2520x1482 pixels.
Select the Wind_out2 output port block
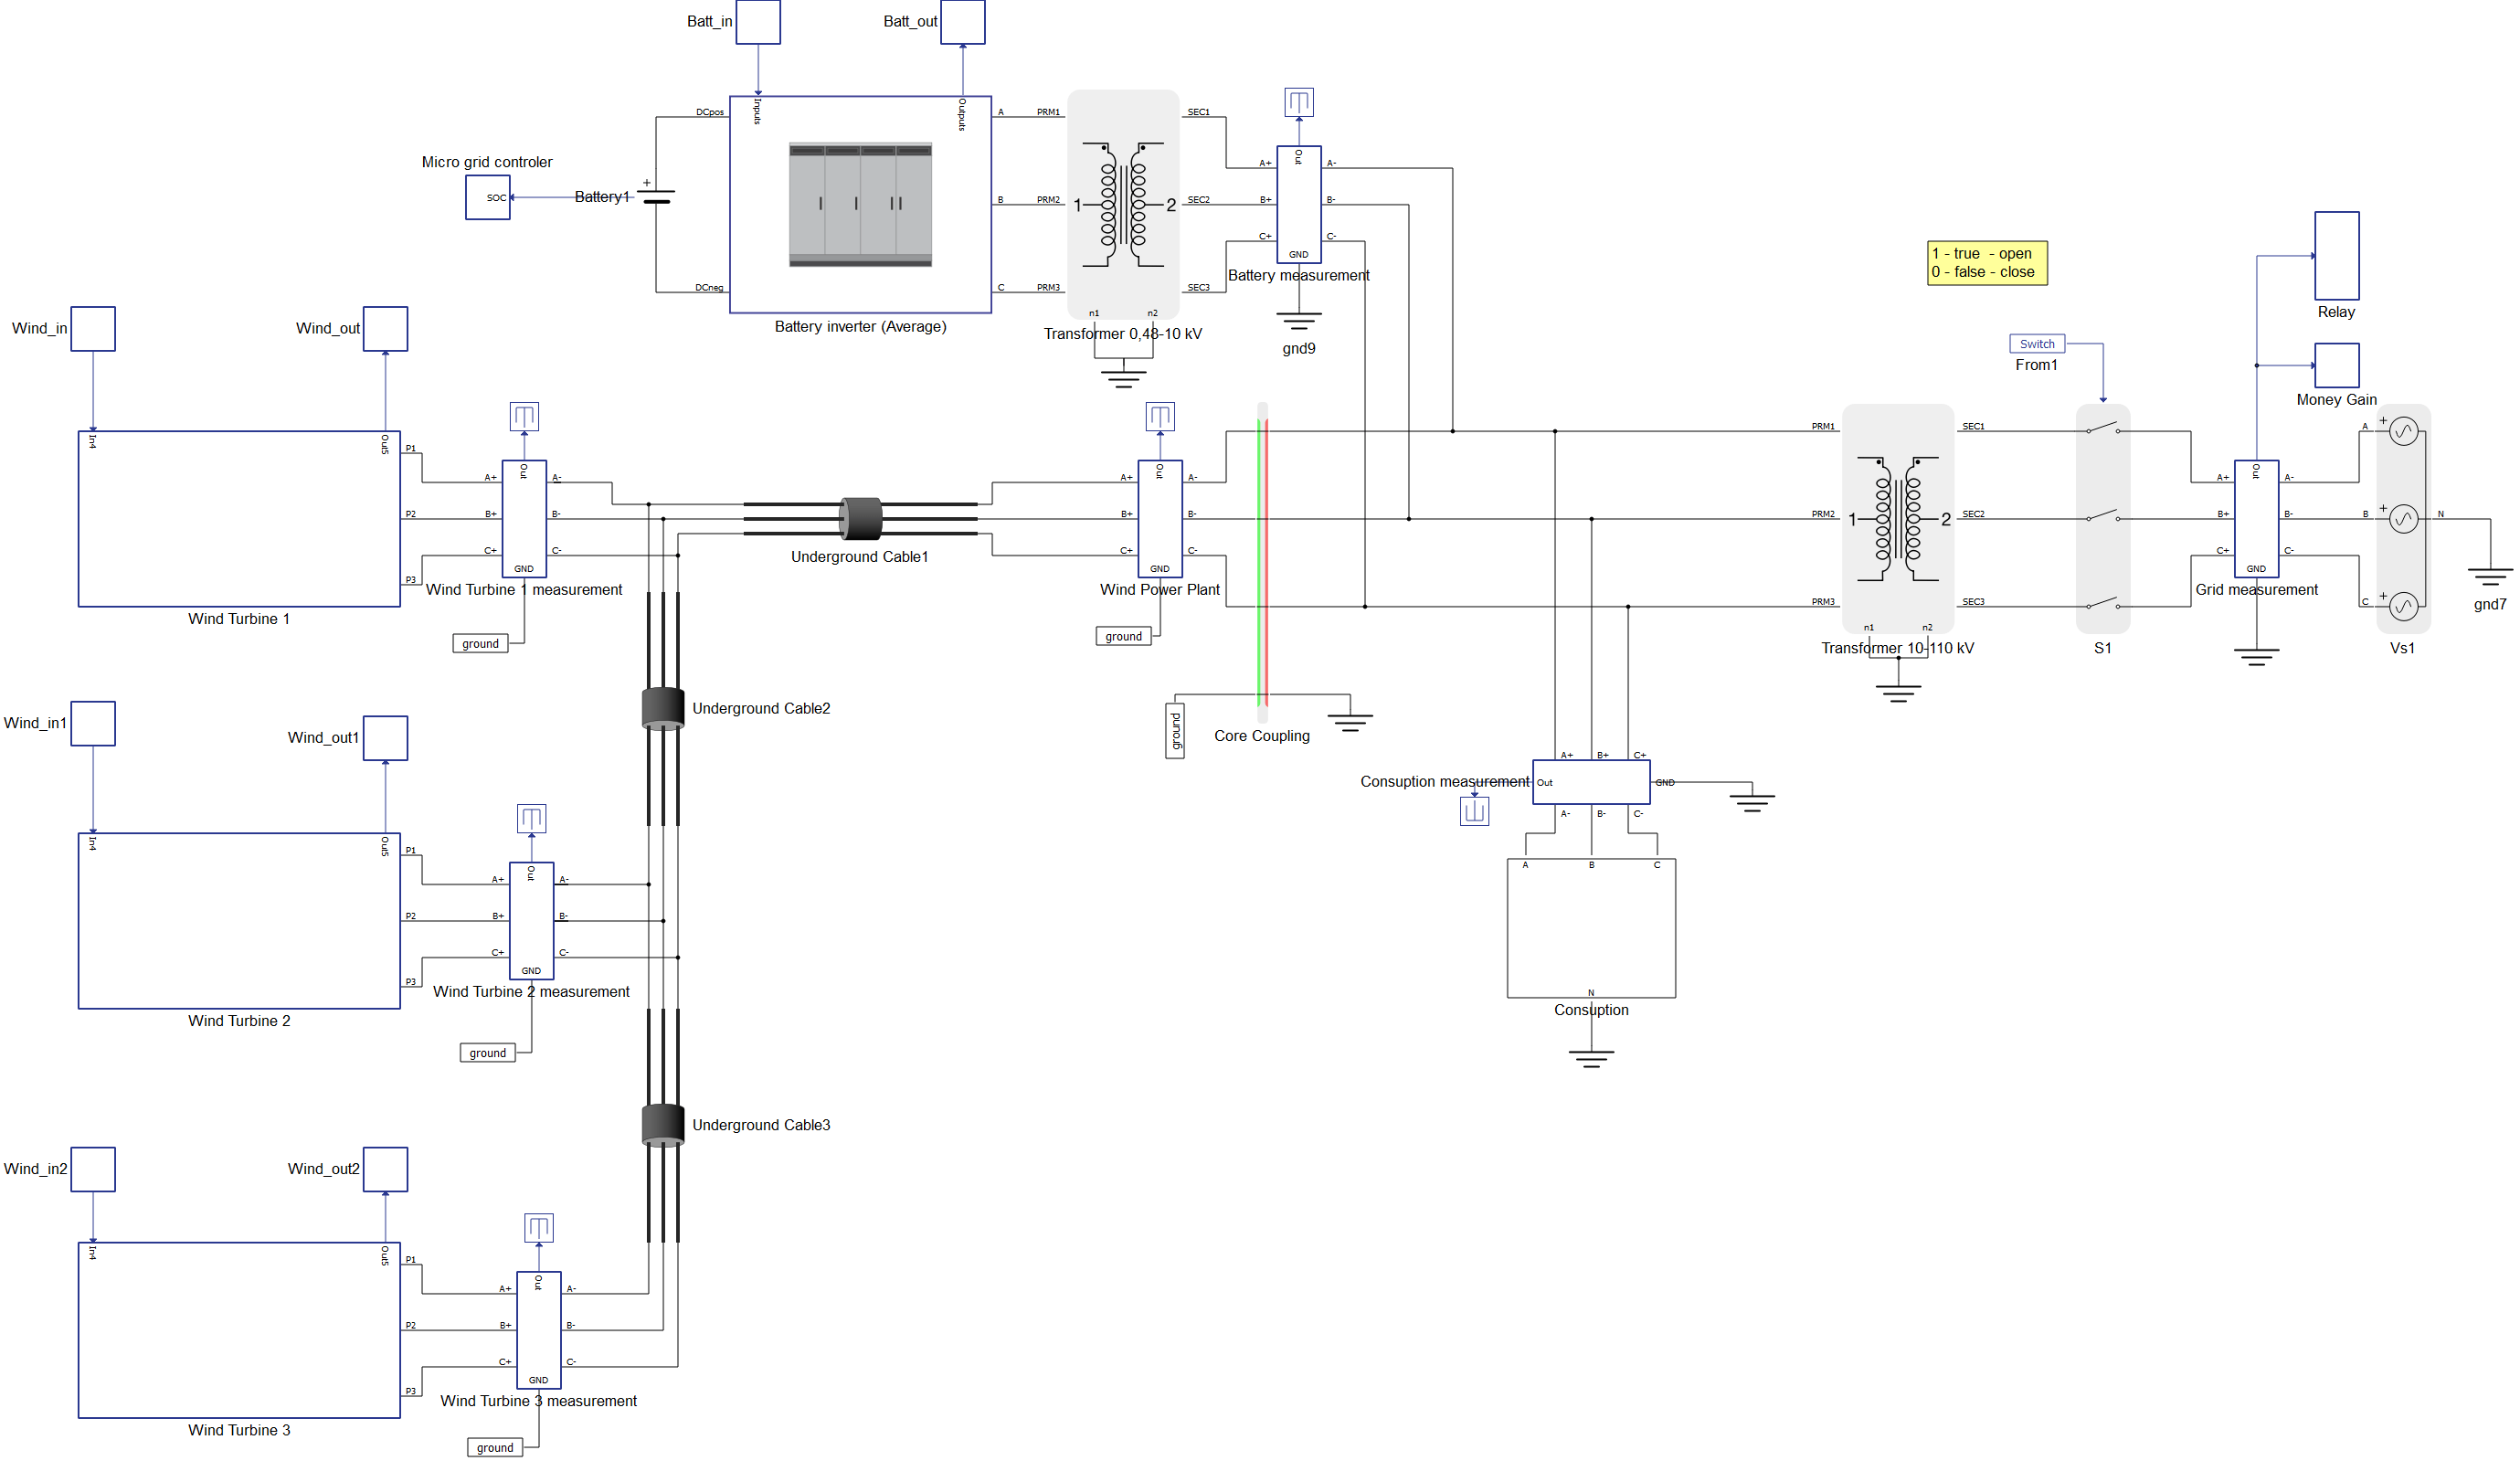click(386, 1168)
